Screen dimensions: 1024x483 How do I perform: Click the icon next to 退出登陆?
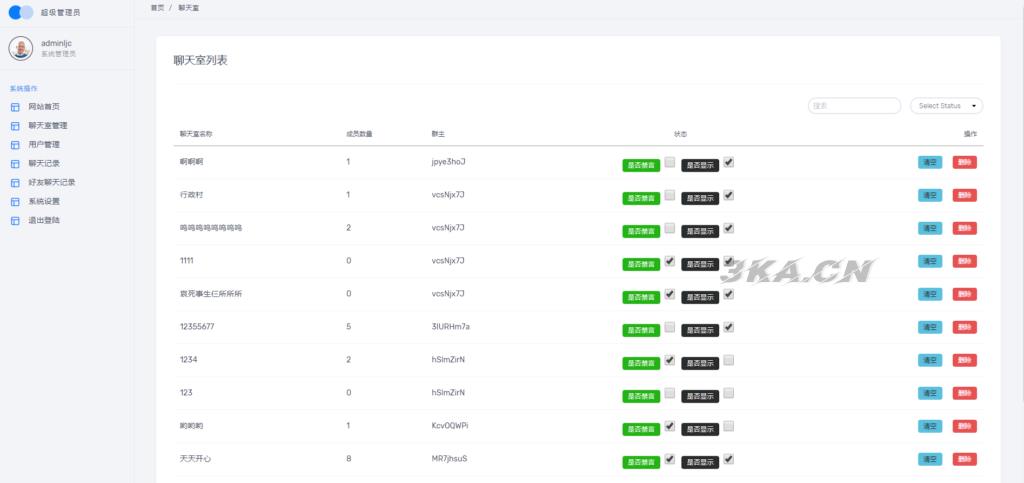click(15, 220)
